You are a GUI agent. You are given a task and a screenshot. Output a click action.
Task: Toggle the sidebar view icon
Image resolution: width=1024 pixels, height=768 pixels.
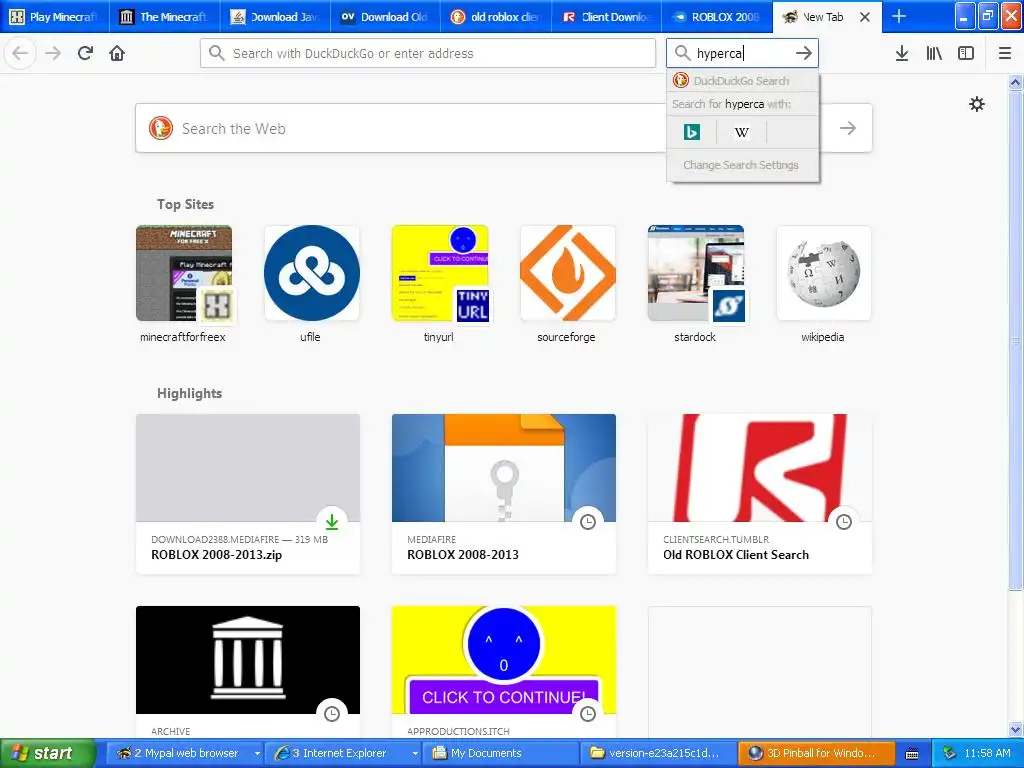pos(966,53)
